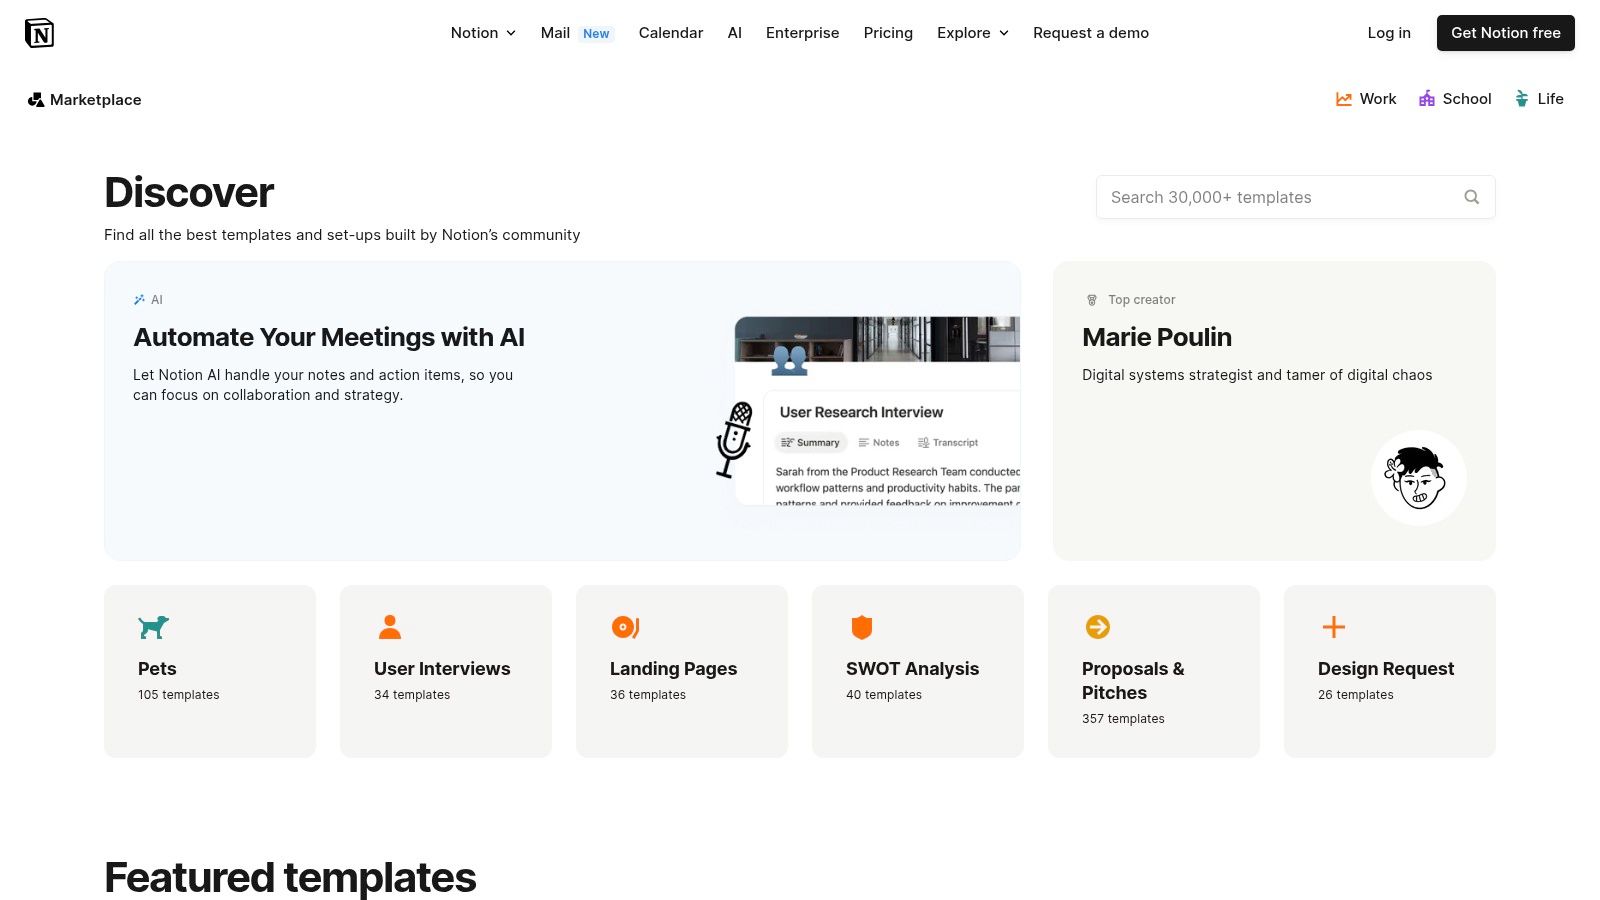Image resolution: width=1600 pixels, height=900 pixels.
Task: Open Automate Your Meetings with AI heading
Action: (329, 337)
